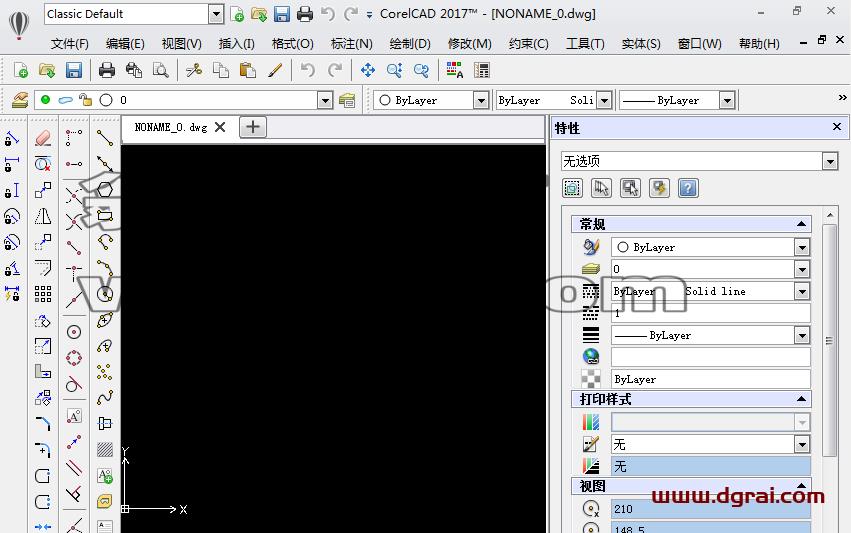Select the Spline curve tool
Image resolution: width=851 pixels, height=533 pixels.
point(105,397)
